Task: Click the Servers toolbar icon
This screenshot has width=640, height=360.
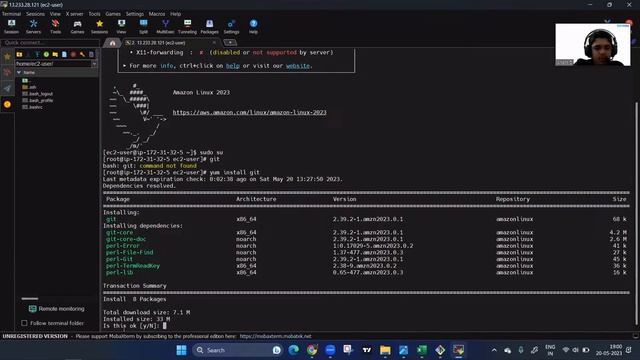Action: [x=33, y=27]
